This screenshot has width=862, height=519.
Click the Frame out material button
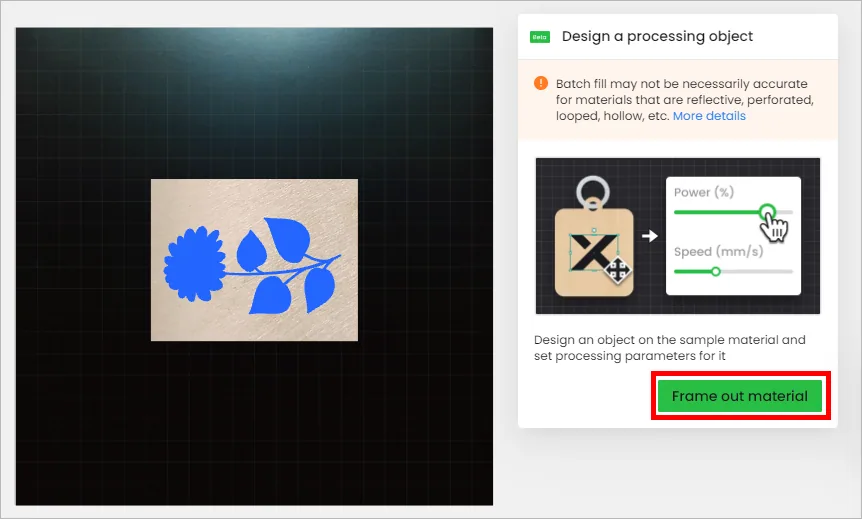739,396
